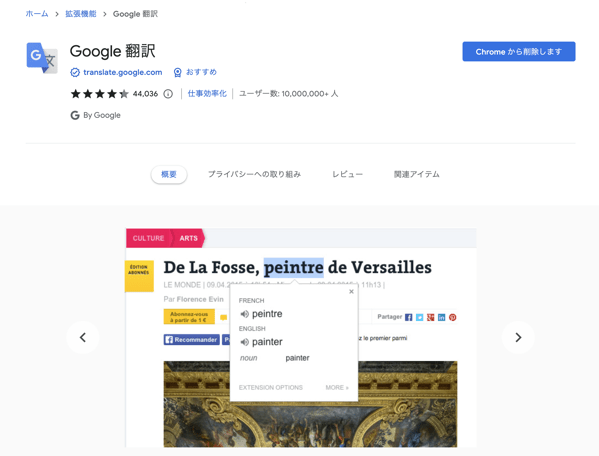This screenshot has width=599, height=456.
Task: Click the Google Translate extension logo icon
Action: (42, 58)
